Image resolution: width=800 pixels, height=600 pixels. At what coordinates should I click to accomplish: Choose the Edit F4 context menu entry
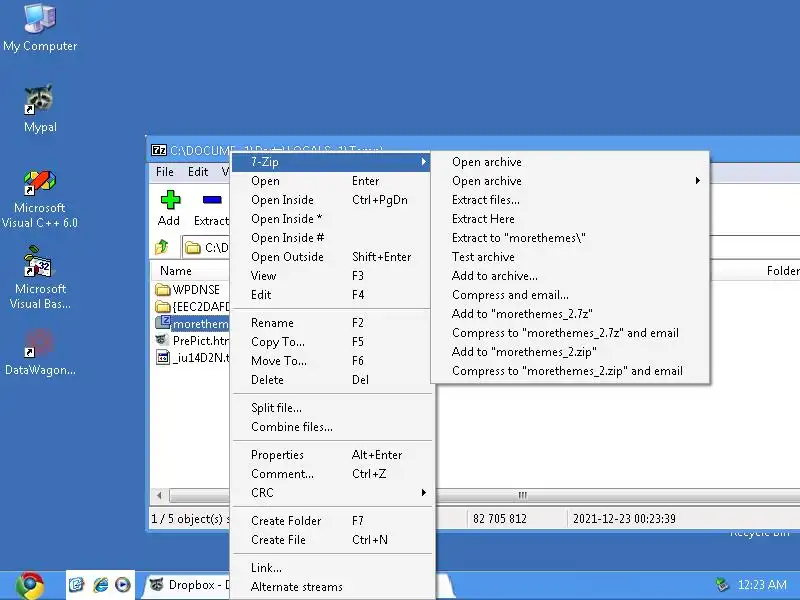click(x=331, y=294)
